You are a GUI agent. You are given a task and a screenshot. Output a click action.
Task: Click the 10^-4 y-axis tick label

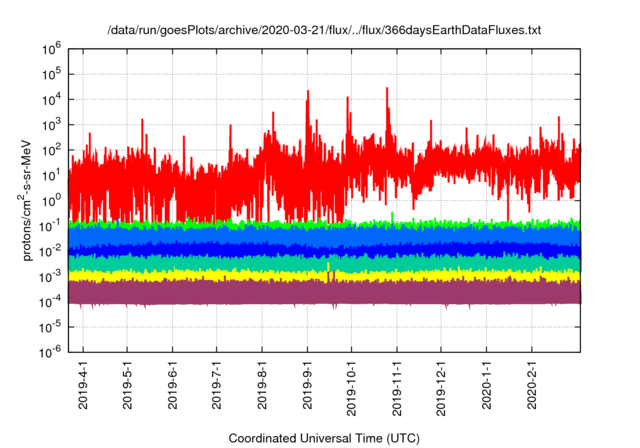click(50, 302)
